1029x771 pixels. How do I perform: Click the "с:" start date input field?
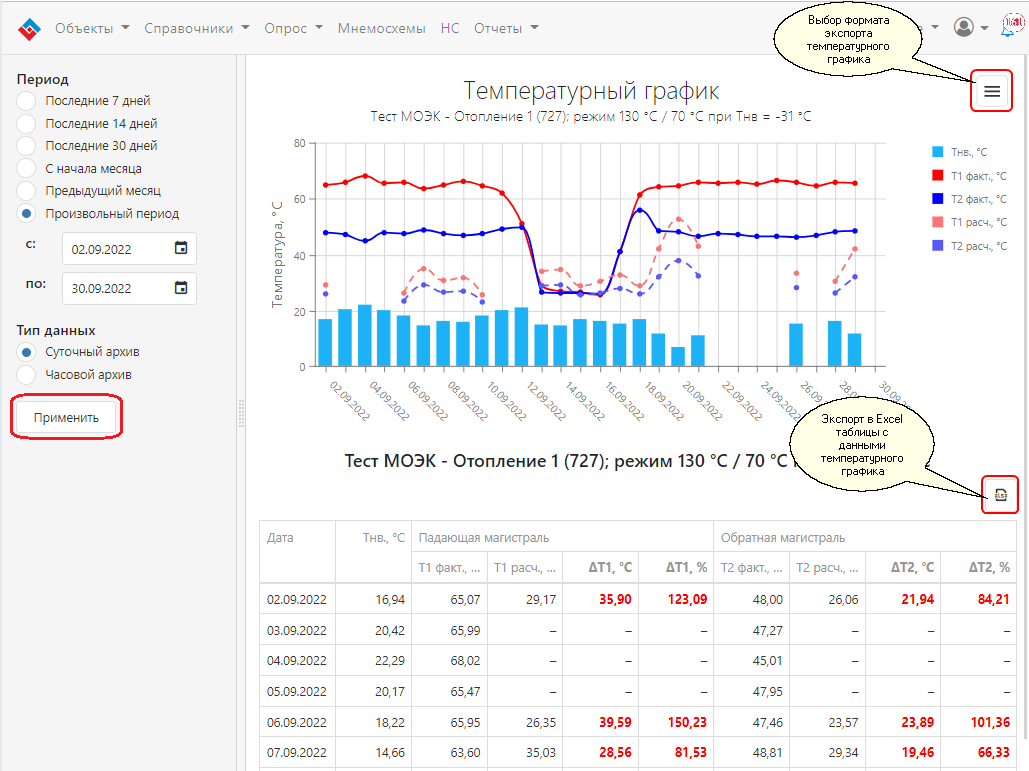(115, 248)
